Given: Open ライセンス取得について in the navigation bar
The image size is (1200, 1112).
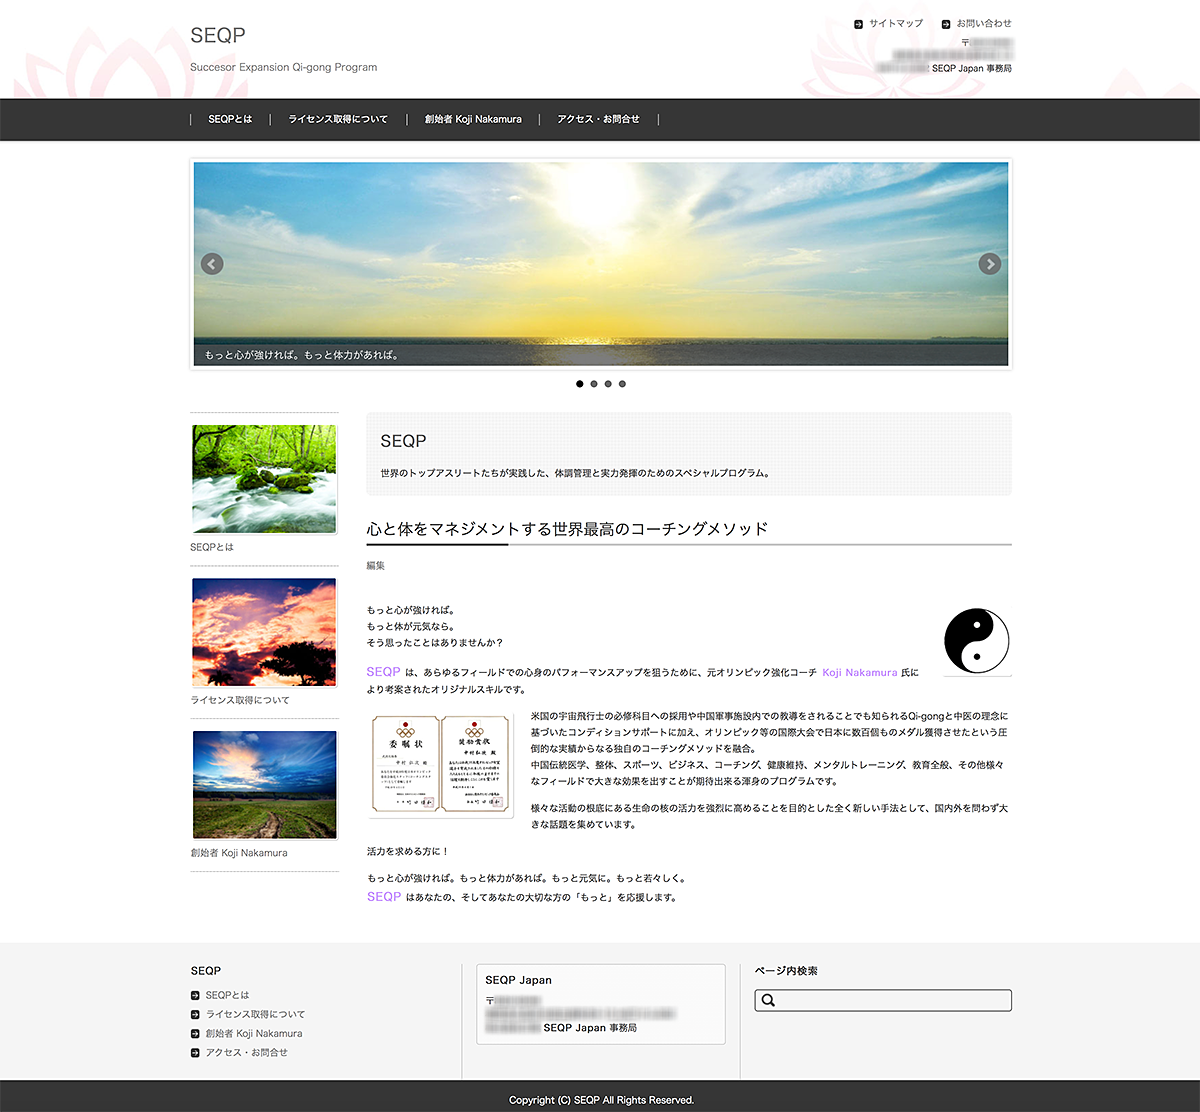Looking at the screenshot, I should click(x=338, y=119).
